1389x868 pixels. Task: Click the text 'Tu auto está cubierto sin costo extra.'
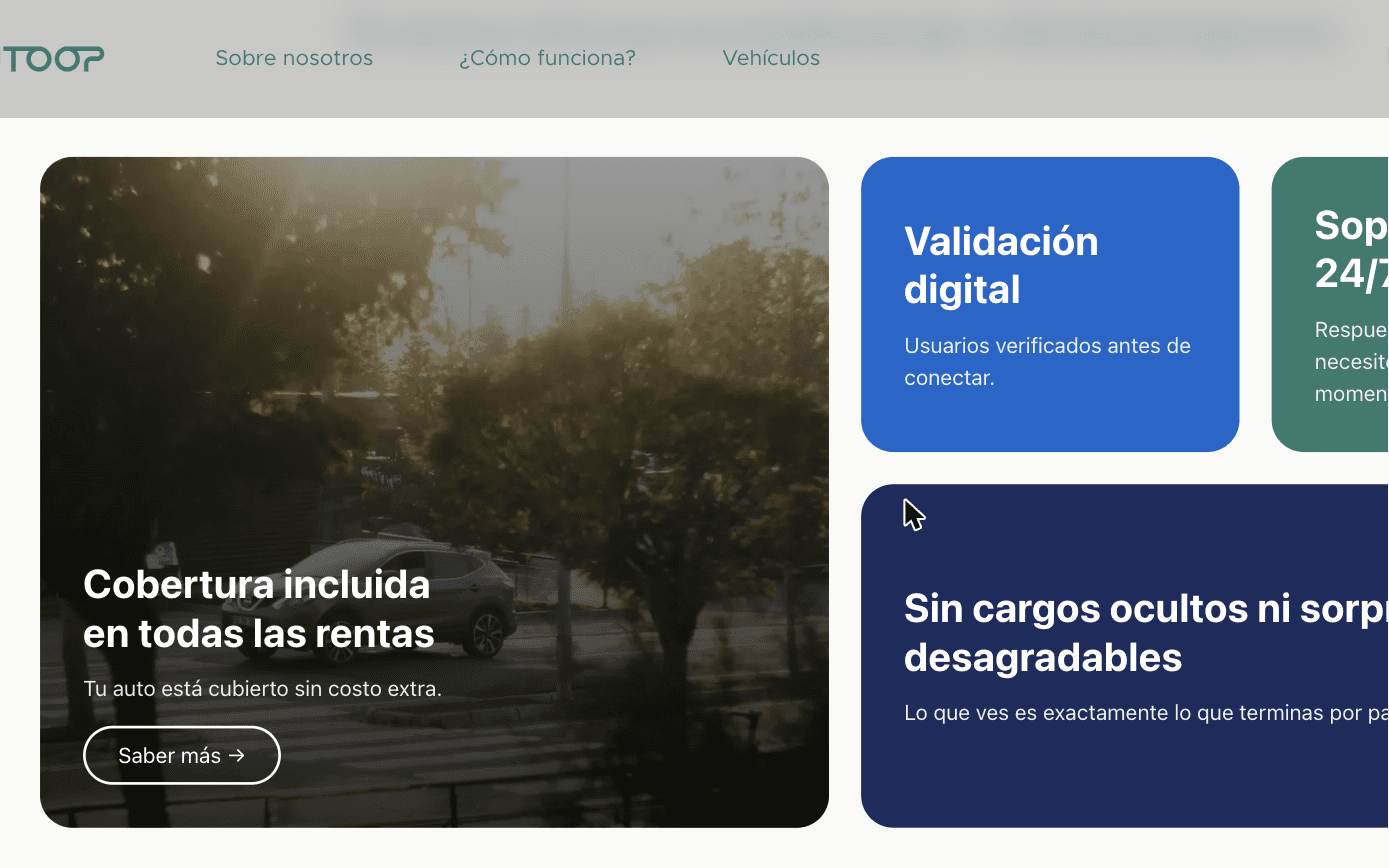(262, 689)
